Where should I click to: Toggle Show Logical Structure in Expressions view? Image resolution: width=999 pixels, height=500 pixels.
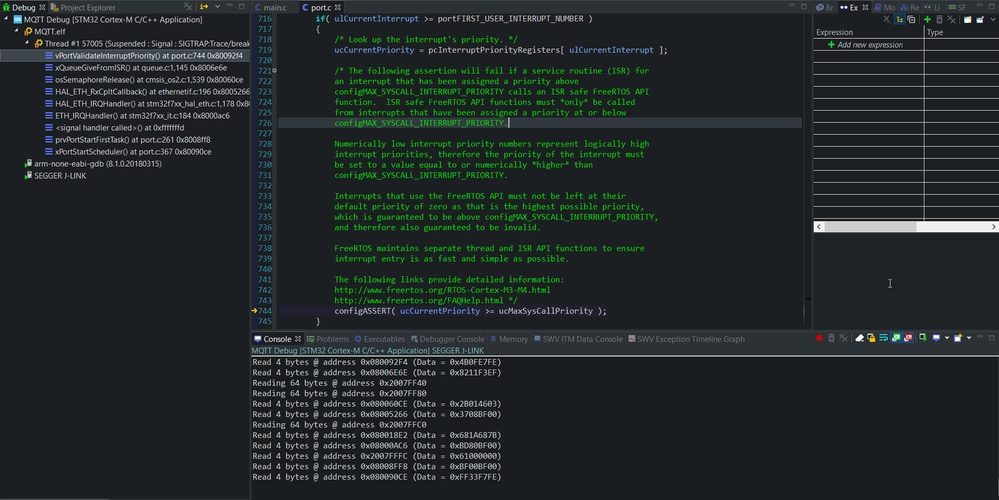[899, 19]
